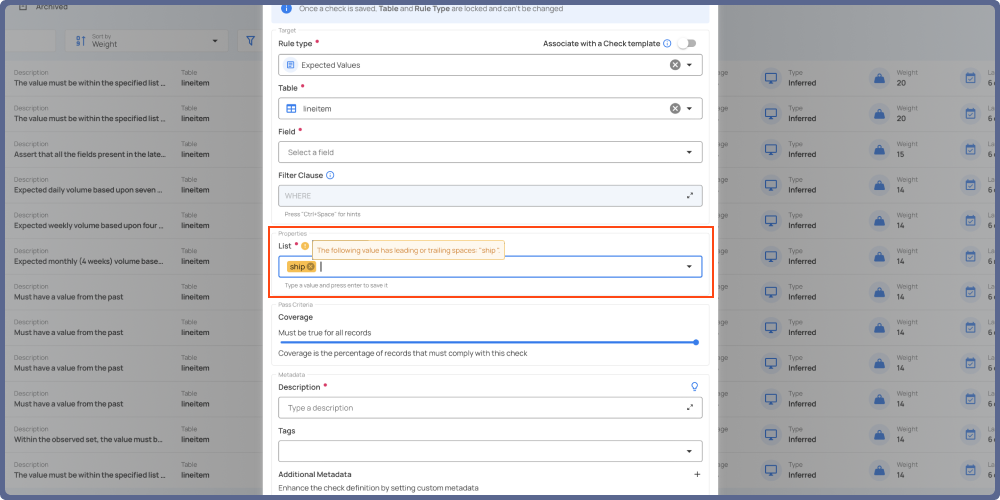Click the List warning icon
This screenshot has width=1000, height=500.
[x=305, y=246]
